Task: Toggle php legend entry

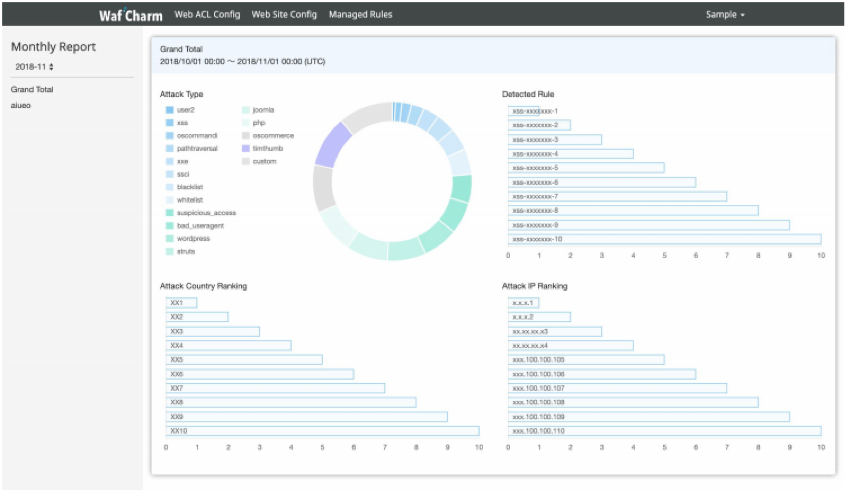Action: coord(254,123)
